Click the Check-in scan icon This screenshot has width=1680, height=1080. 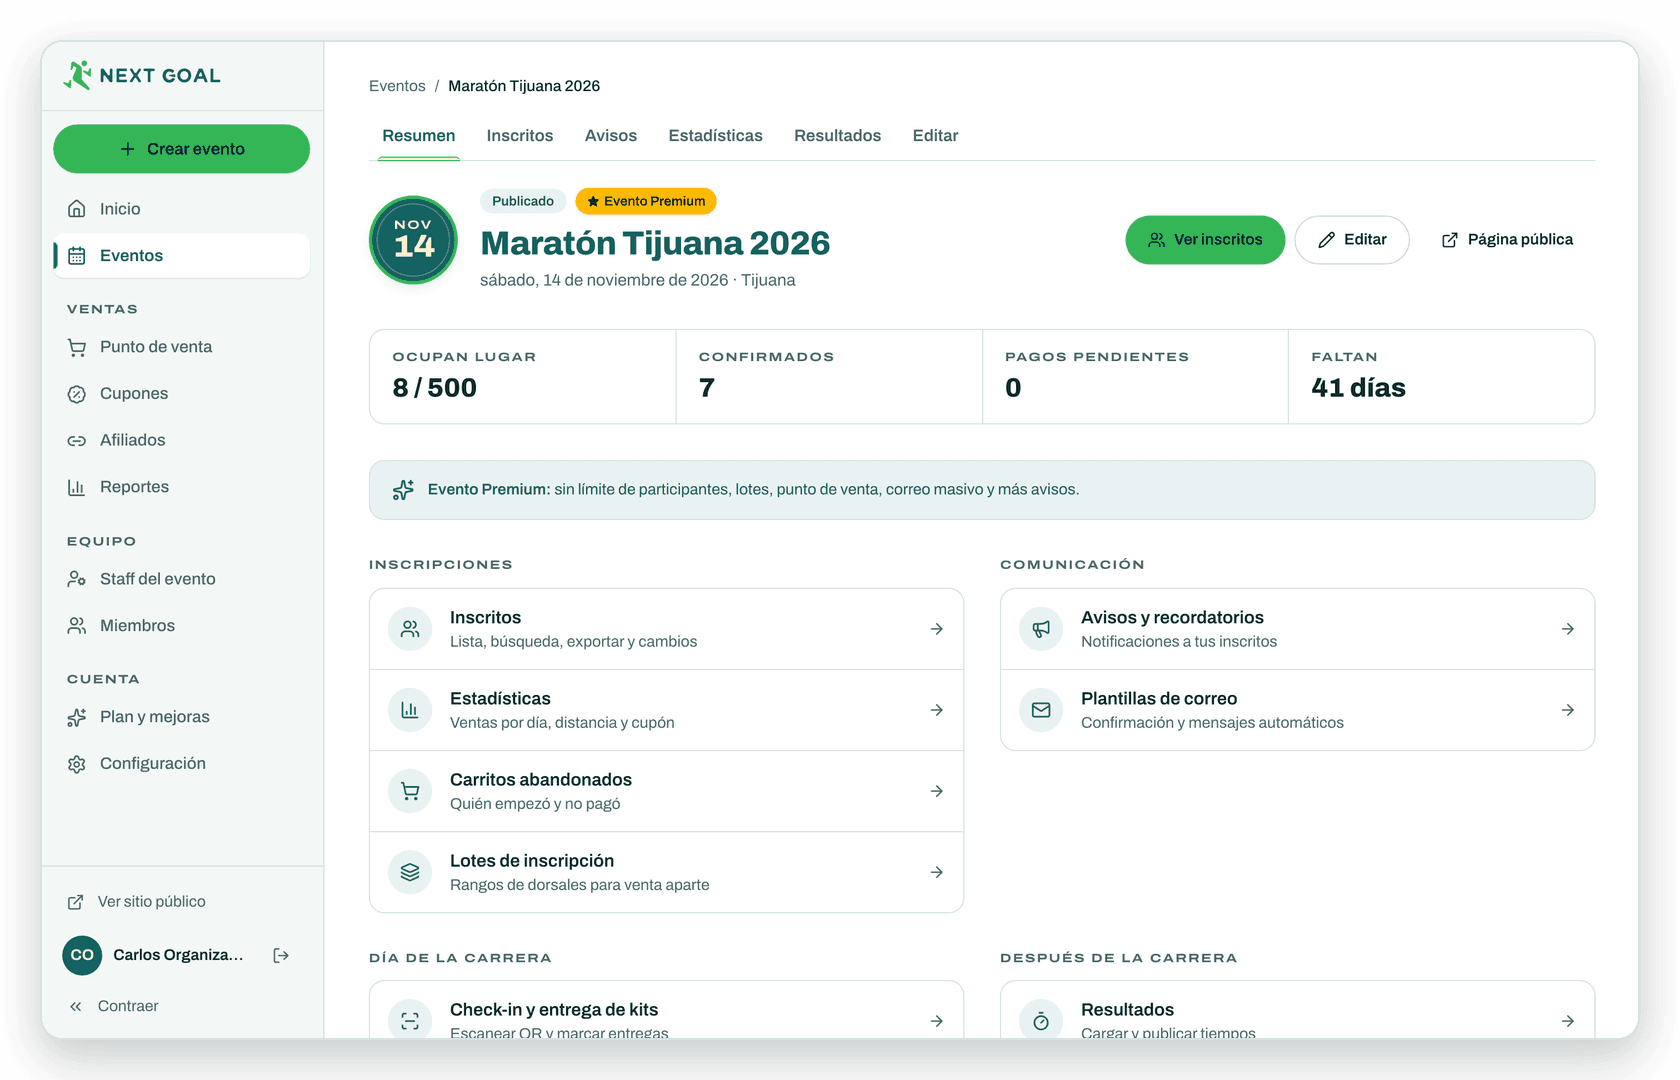tap(410, 1021)
